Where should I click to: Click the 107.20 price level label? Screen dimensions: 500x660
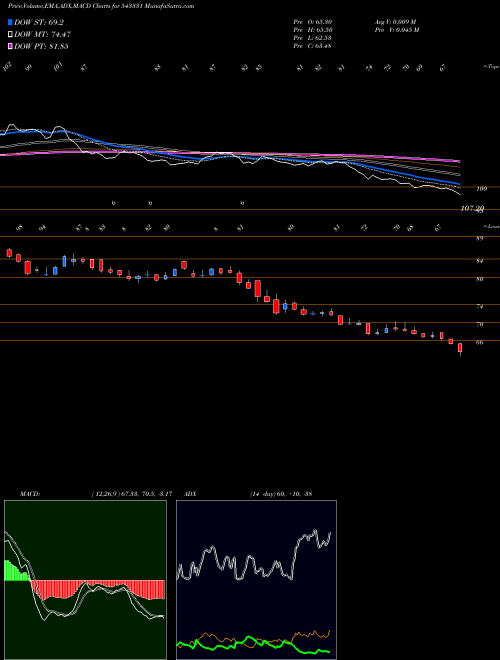point(473,208)
